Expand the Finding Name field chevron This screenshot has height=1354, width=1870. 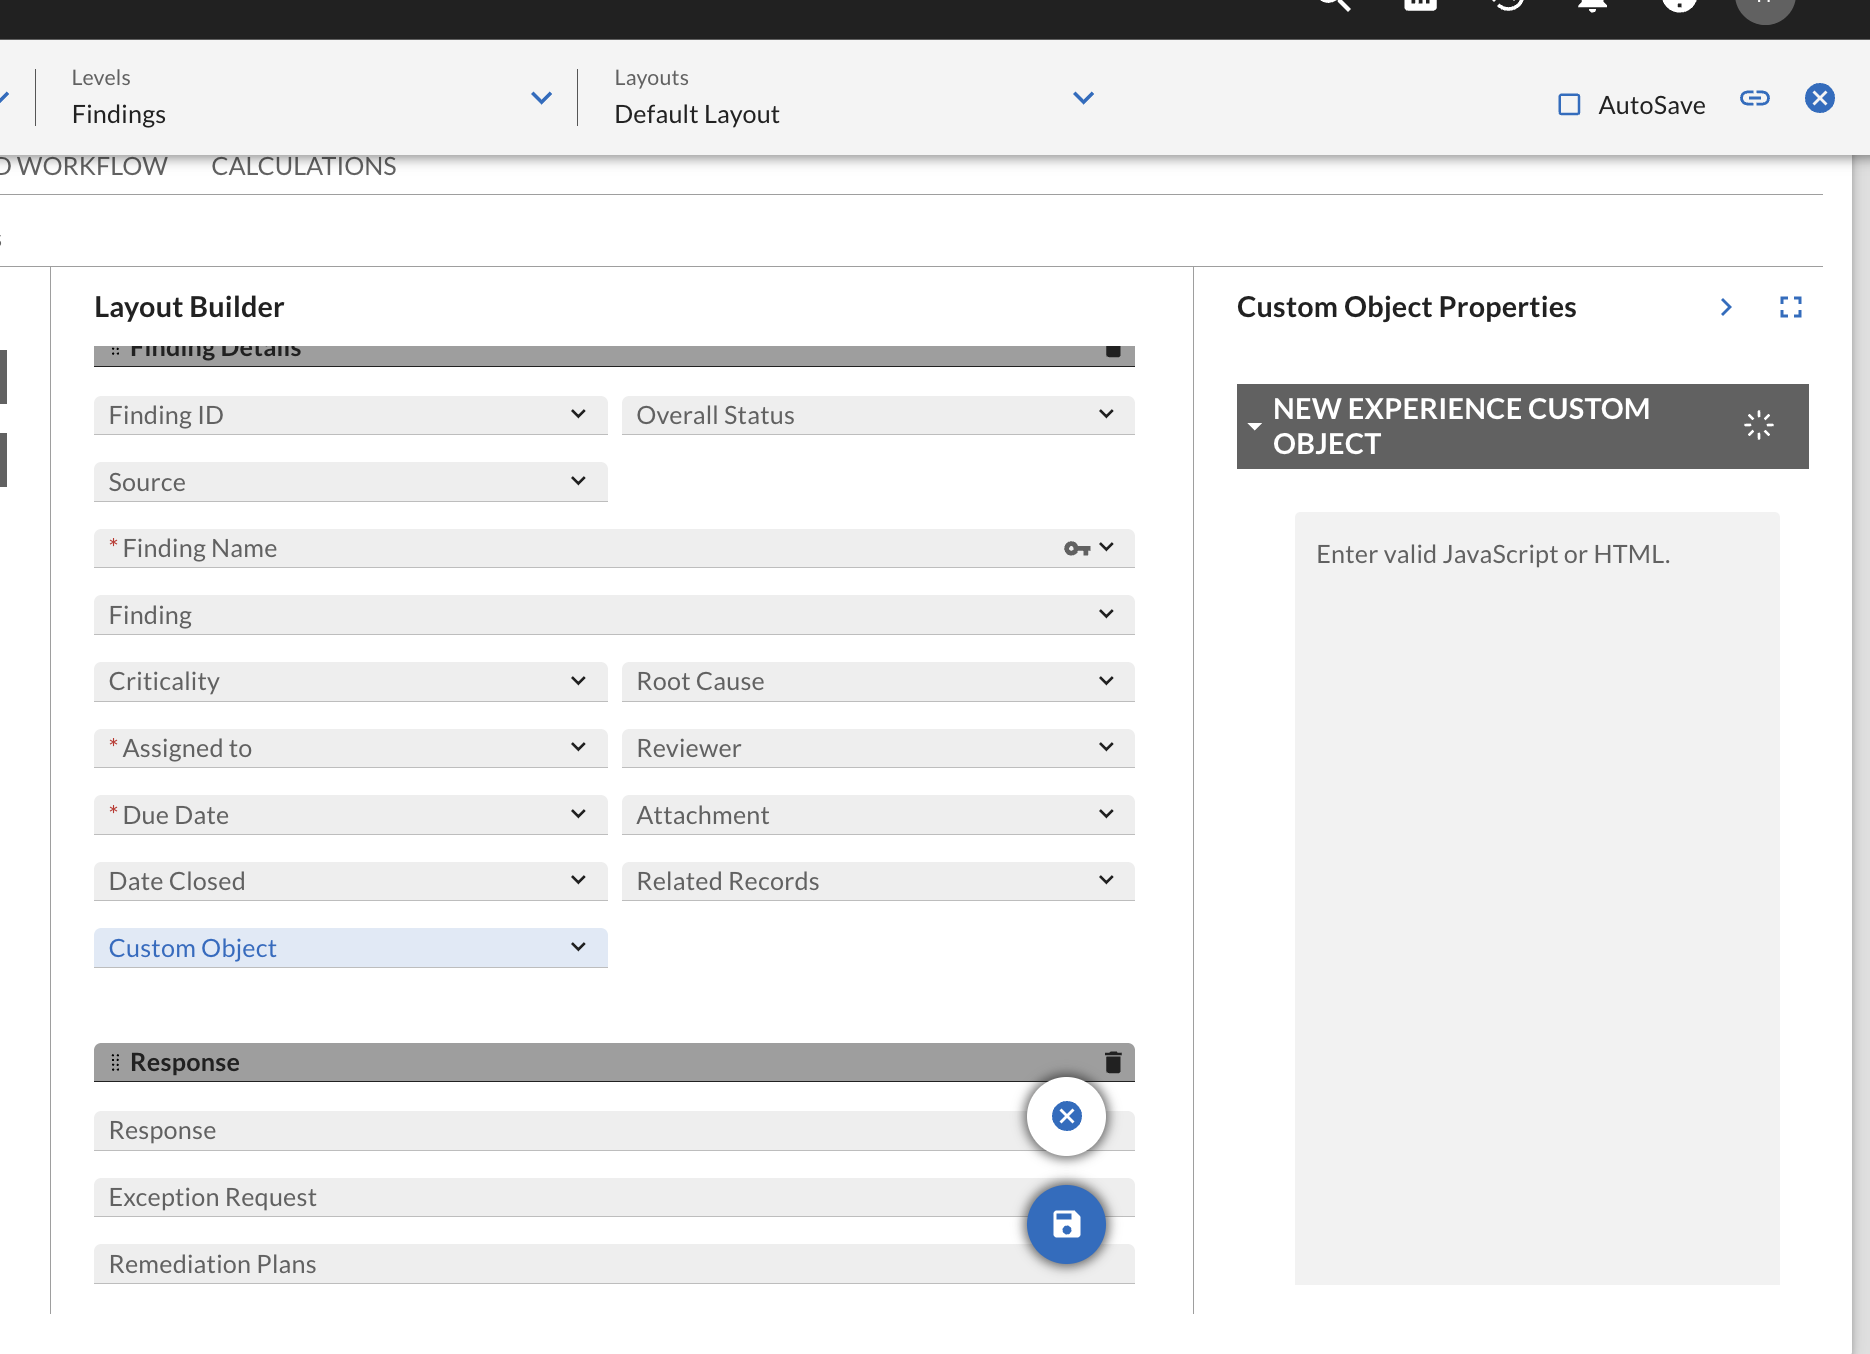coord(1106,547)
